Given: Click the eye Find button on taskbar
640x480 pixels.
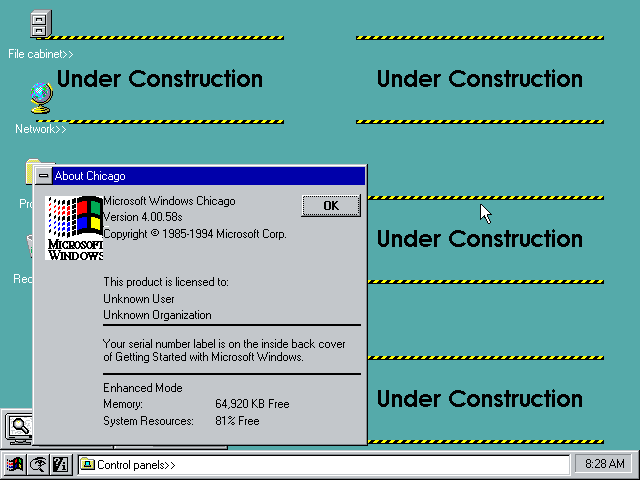Looking at the screenshot, I should point(38,464).
